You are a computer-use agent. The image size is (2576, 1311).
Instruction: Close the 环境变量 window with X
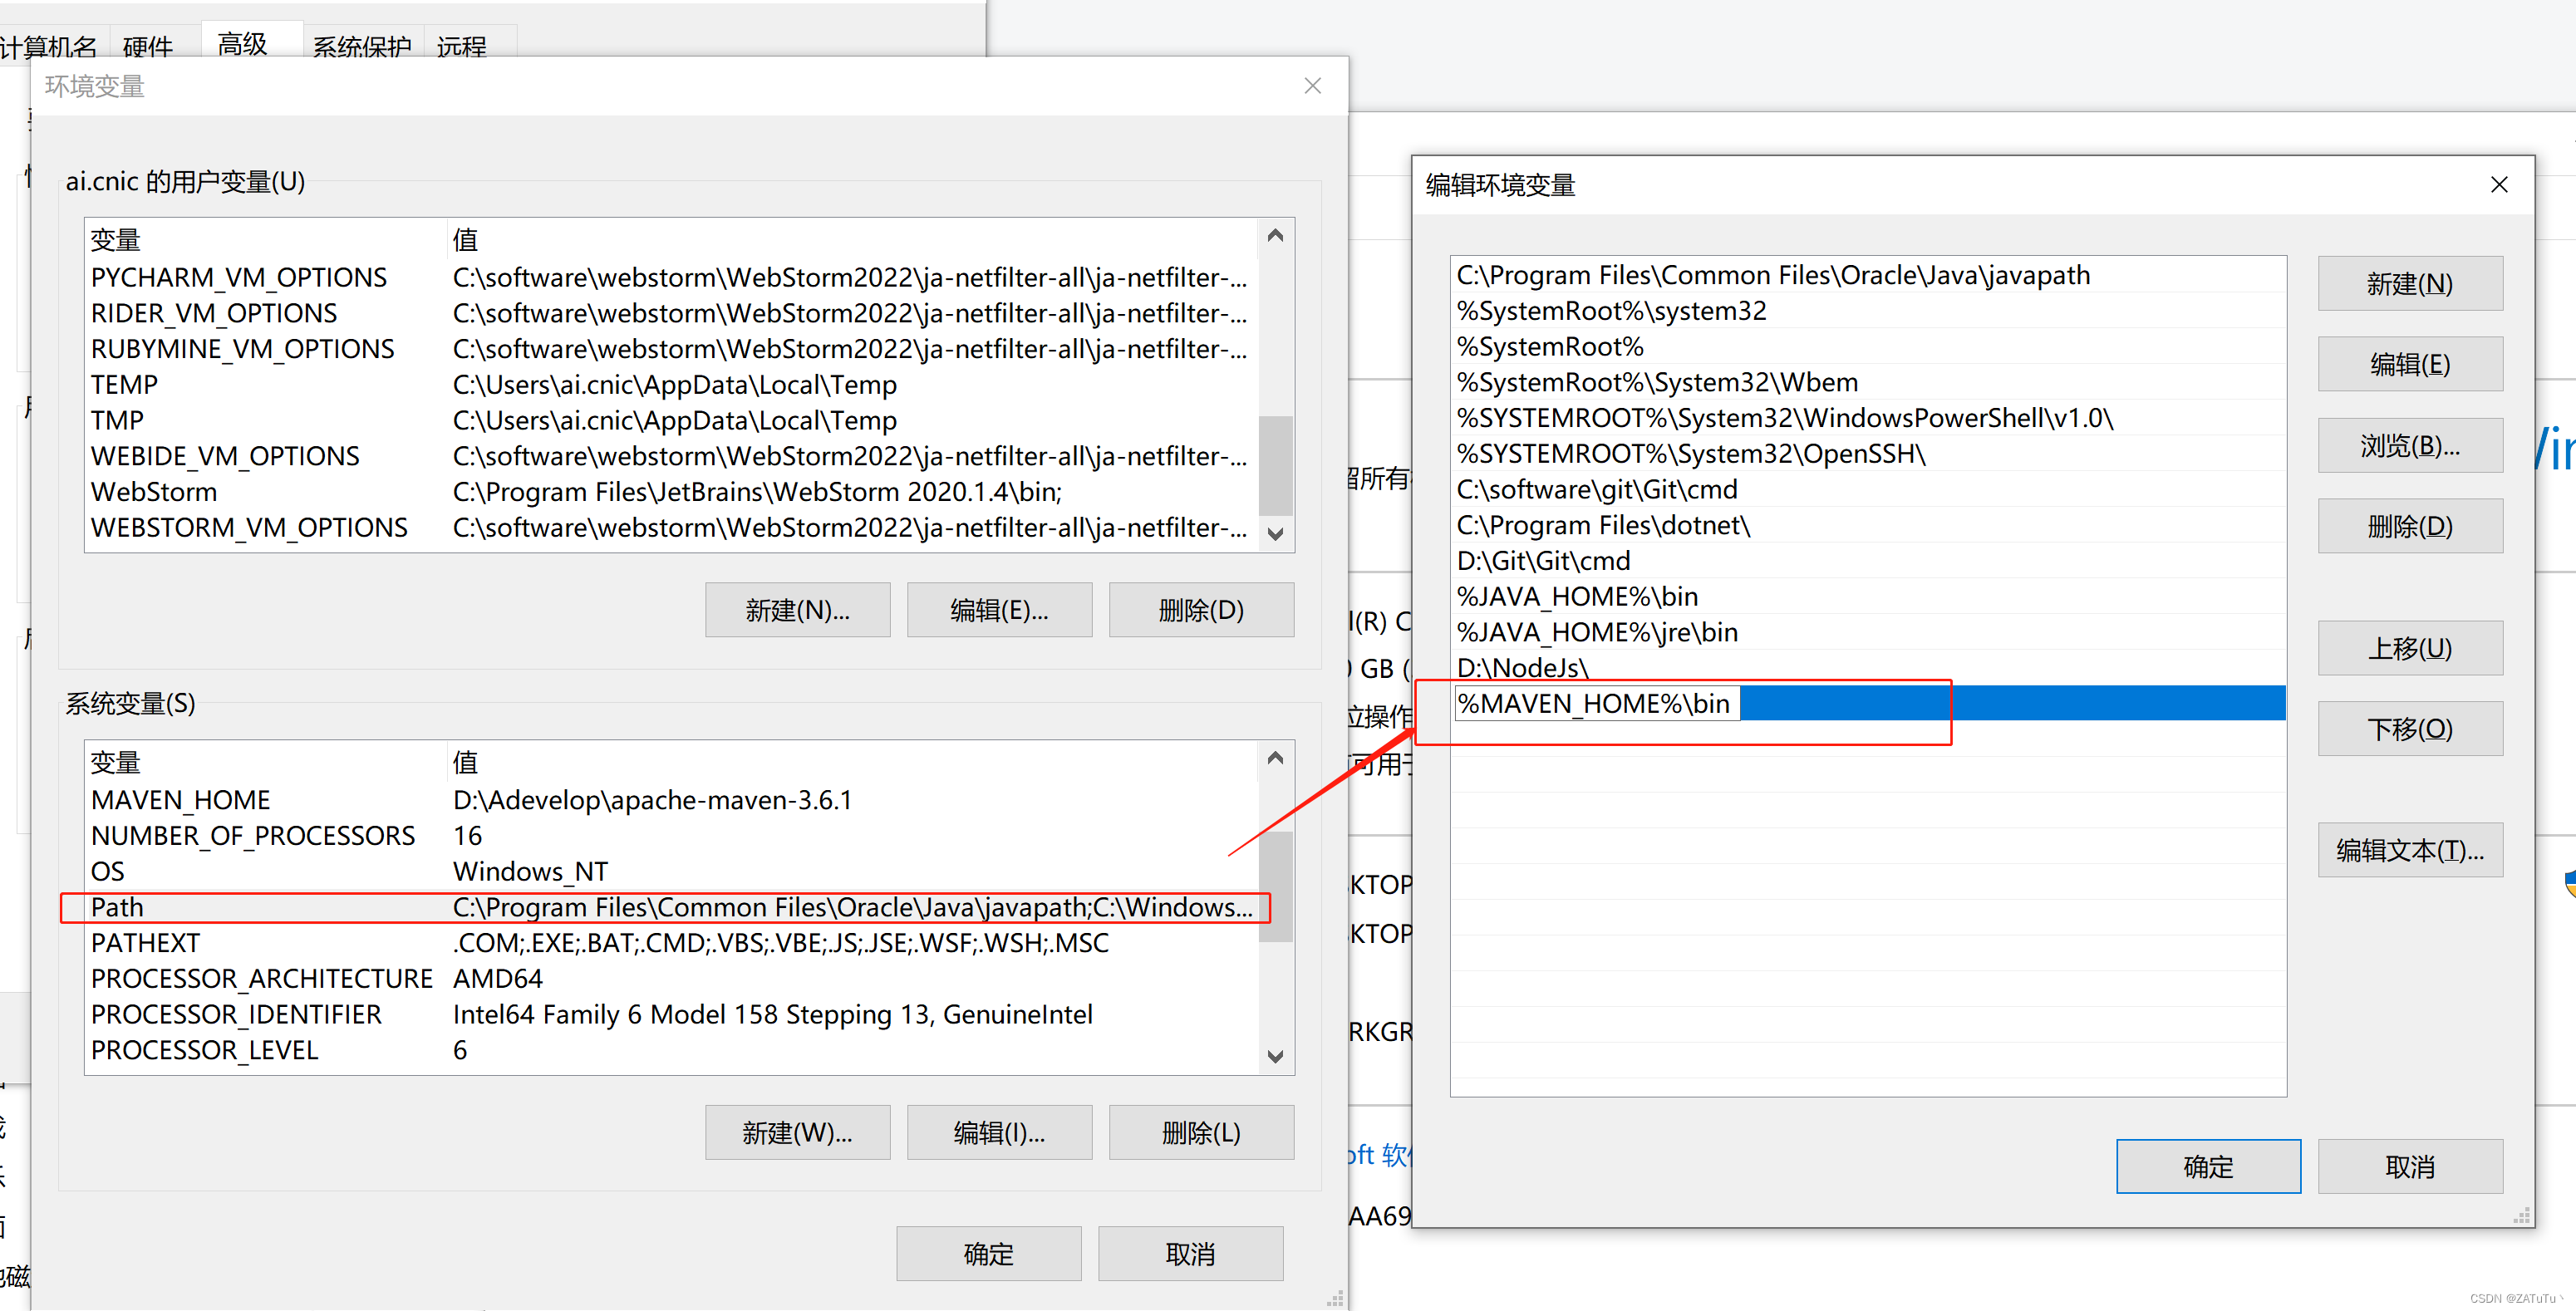[1312, 86]
